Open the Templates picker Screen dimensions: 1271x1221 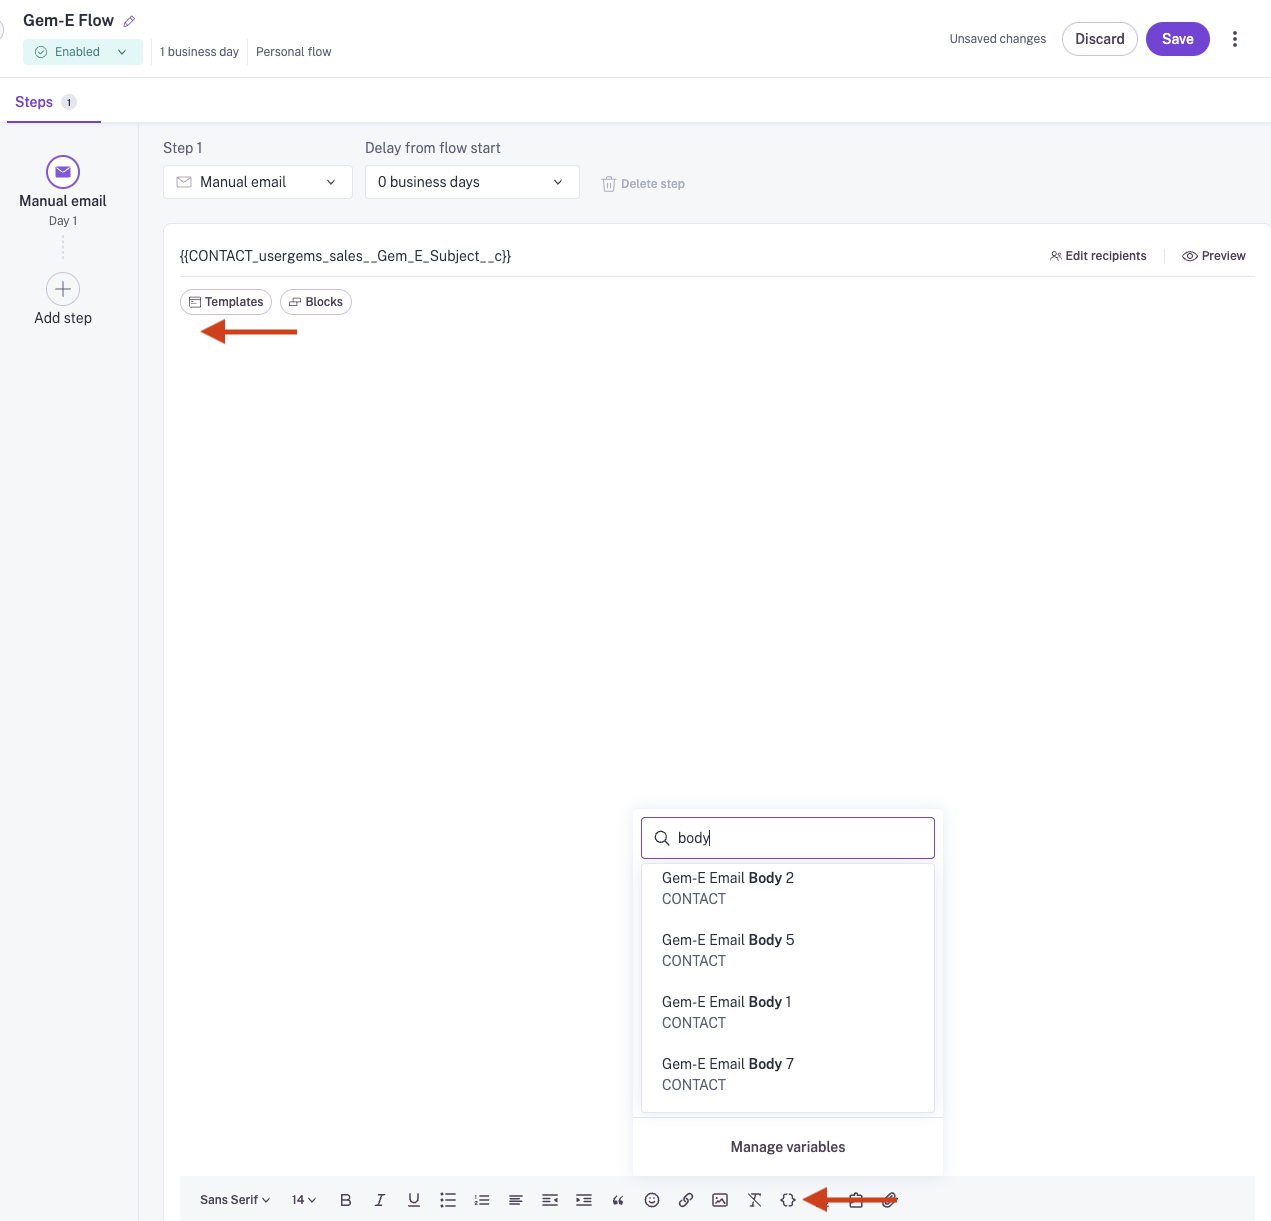click(226, 302)
